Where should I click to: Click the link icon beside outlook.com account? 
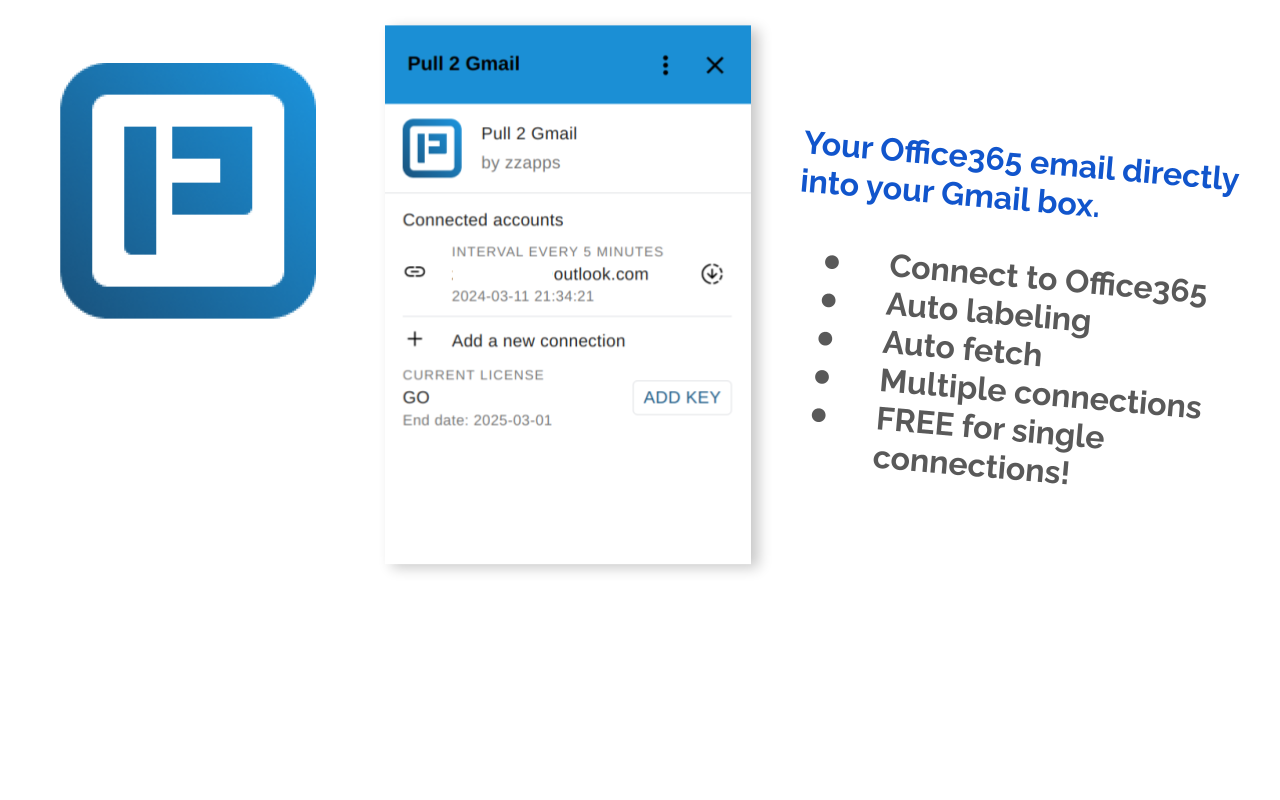coord(415,272)
